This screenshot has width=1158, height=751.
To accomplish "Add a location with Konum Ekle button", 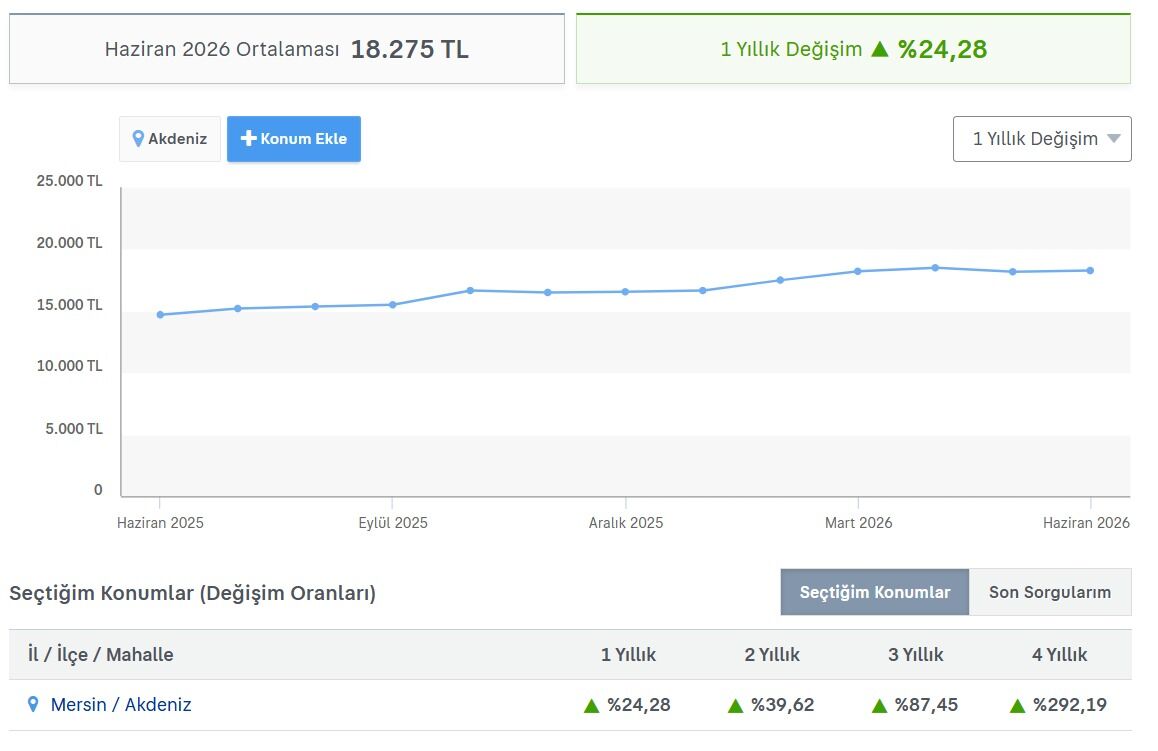I will pyautogui.click(x=294, y=139).
